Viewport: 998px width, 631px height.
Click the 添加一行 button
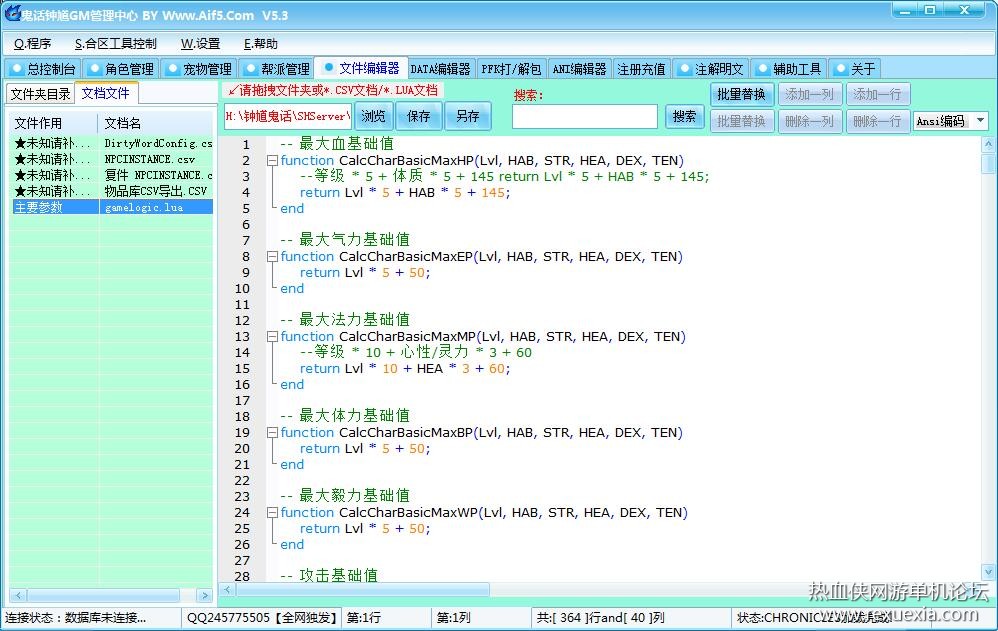(x=878, y=94)
